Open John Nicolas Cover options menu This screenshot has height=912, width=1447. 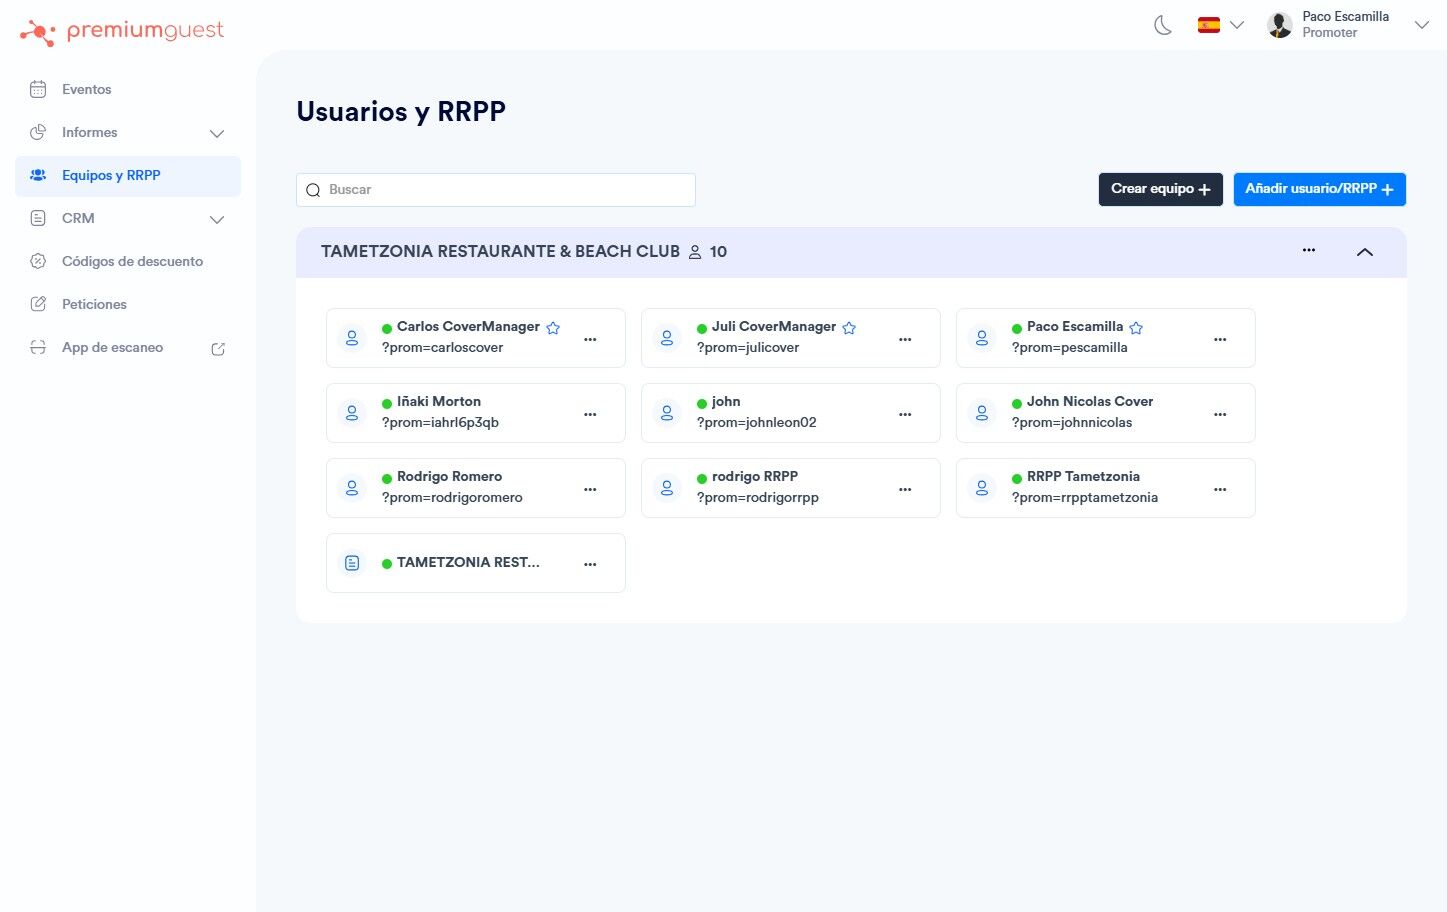pyautogui.click(x=1220, y=414)
